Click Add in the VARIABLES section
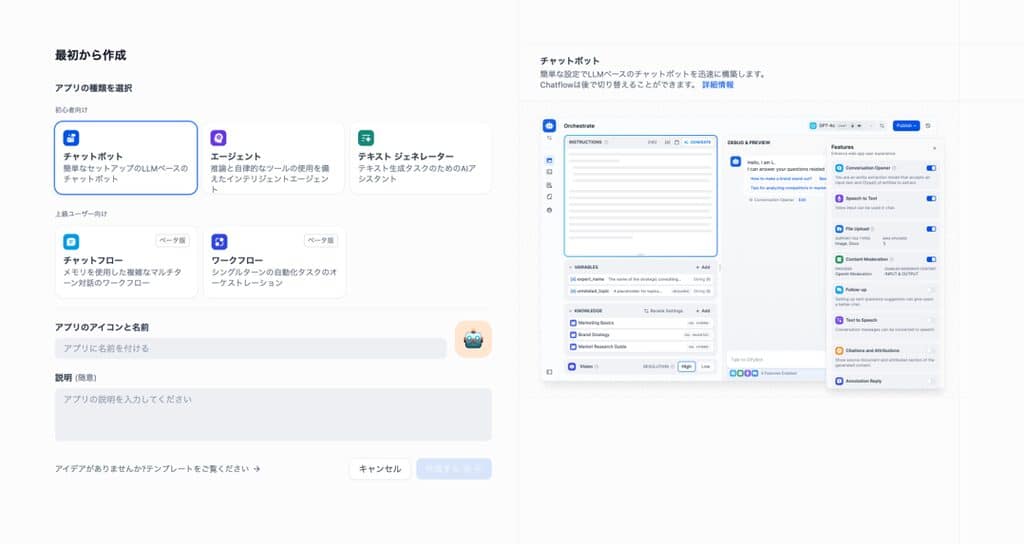 [x=703, y=267]
